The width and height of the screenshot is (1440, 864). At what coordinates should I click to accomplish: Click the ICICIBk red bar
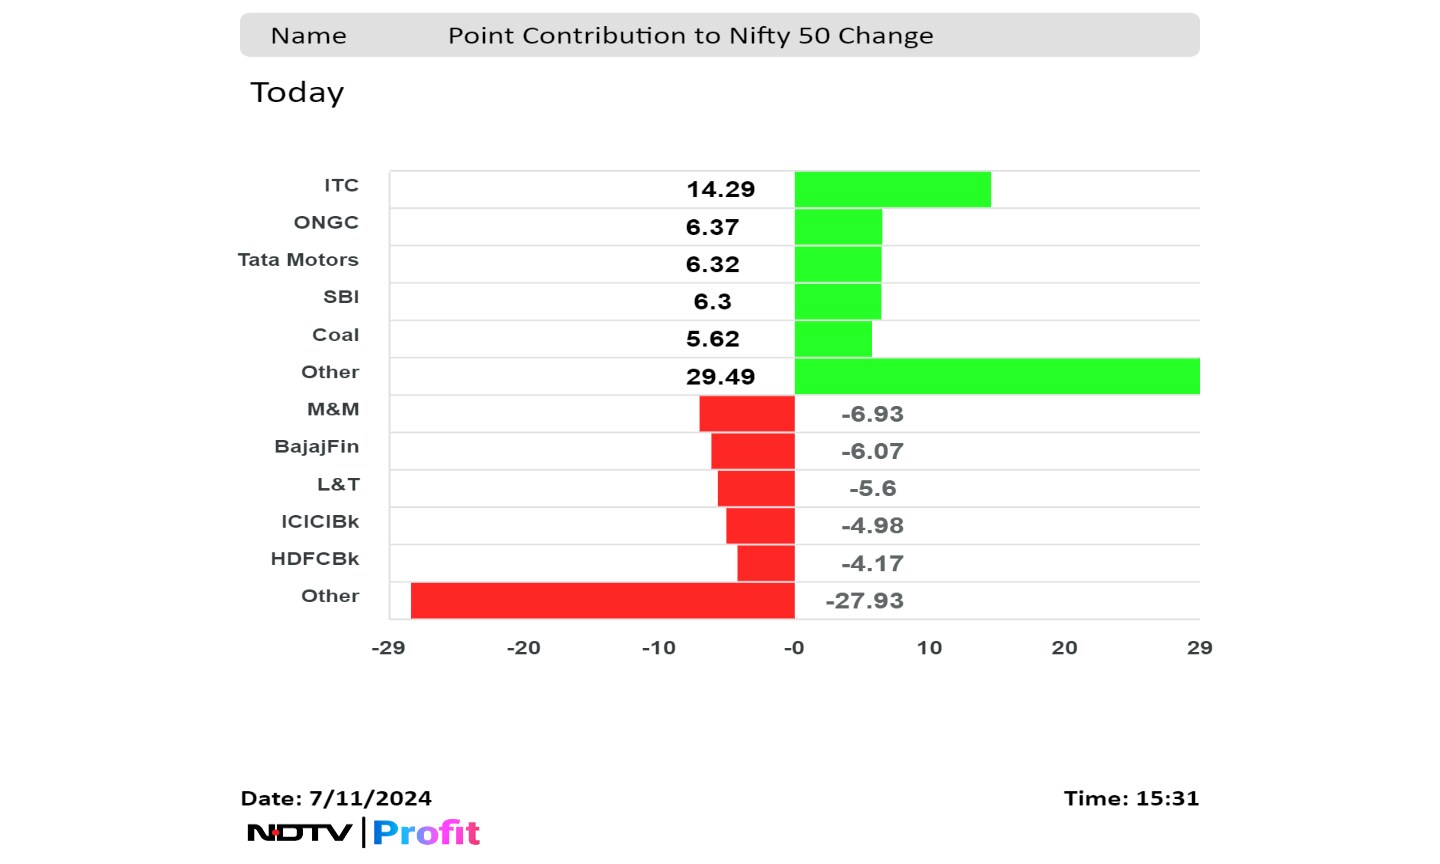760,526
